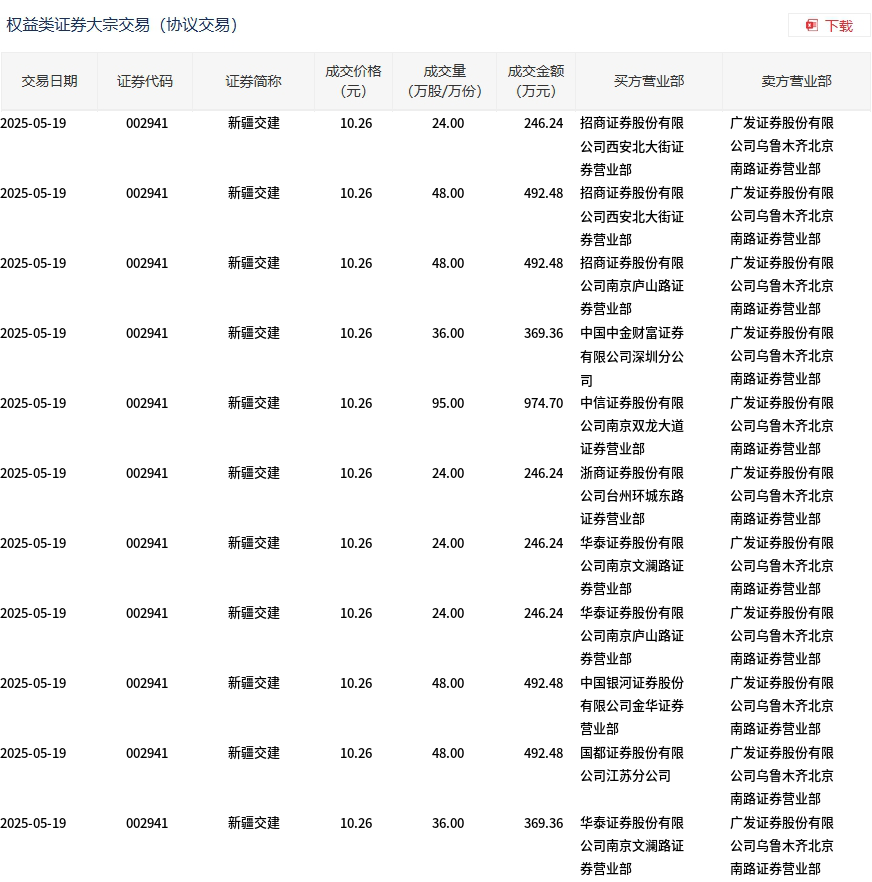This screenshot has width=872, height=882.
Task: Select 新疆交建 name in the 中金财富 row
Action: point(254,333)
